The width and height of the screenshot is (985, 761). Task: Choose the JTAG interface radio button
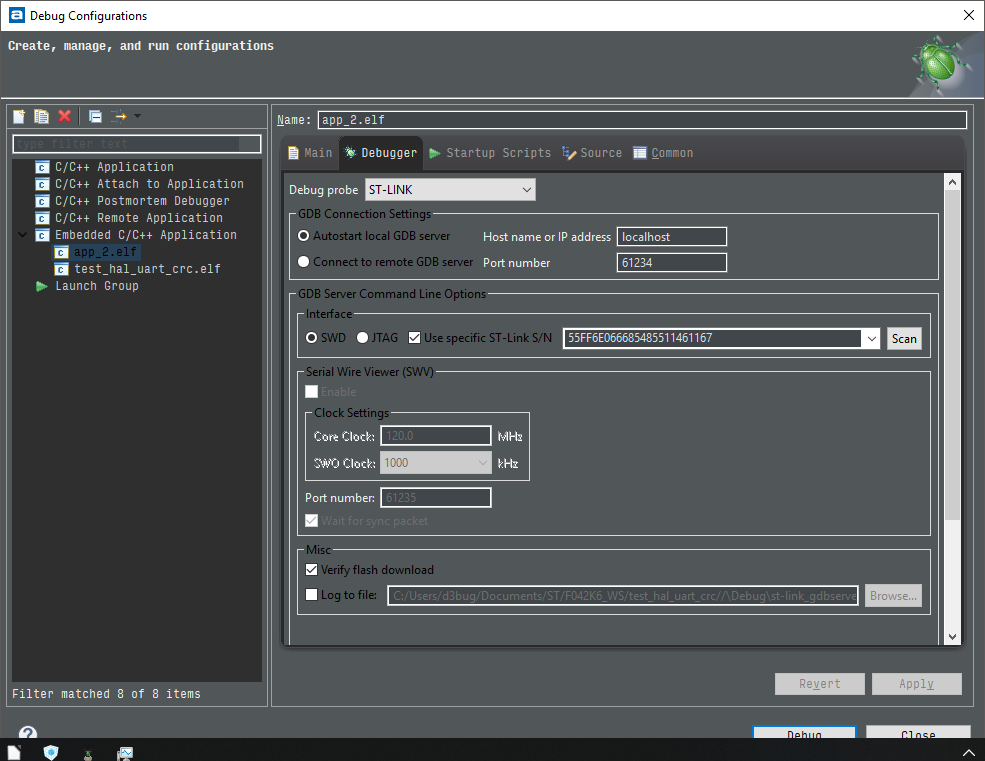click(x=362, y=338)
